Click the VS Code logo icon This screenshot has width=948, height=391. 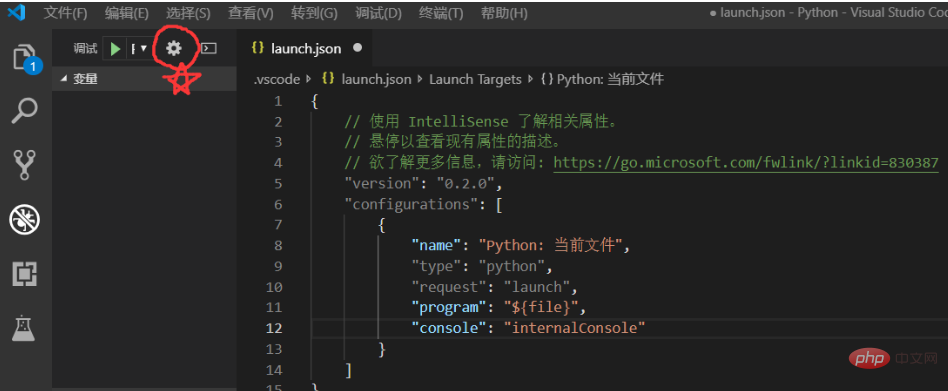point(16,13)
